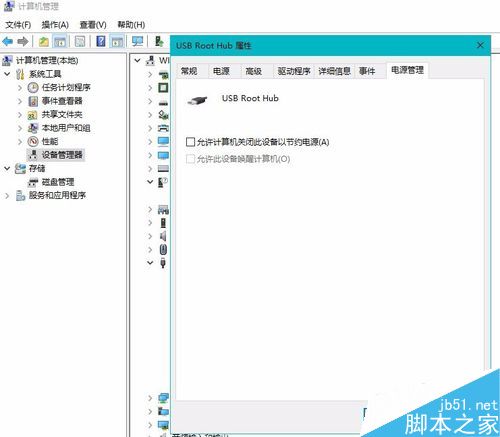Click the Local Users and Groups icon
Image resolution: width=500 pixels, height=437 pixels.
[x=33, y=128]
